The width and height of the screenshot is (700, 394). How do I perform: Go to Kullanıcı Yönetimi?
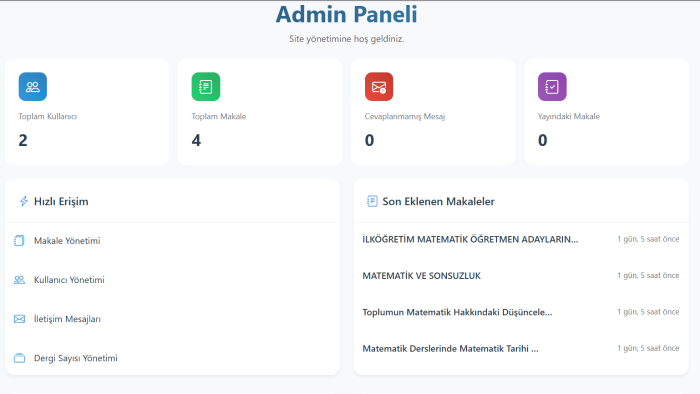[x=69, y=280]
